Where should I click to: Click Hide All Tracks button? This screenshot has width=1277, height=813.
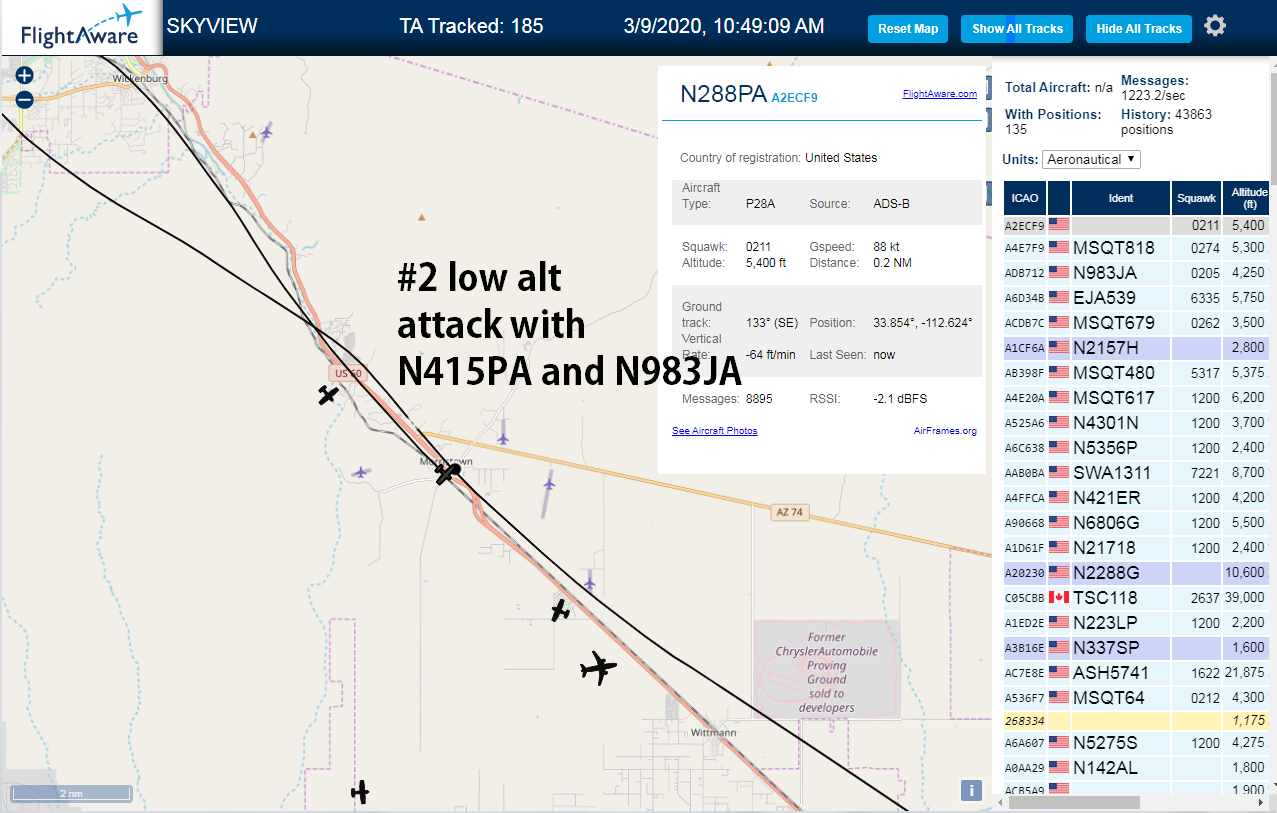(1139, 29)
